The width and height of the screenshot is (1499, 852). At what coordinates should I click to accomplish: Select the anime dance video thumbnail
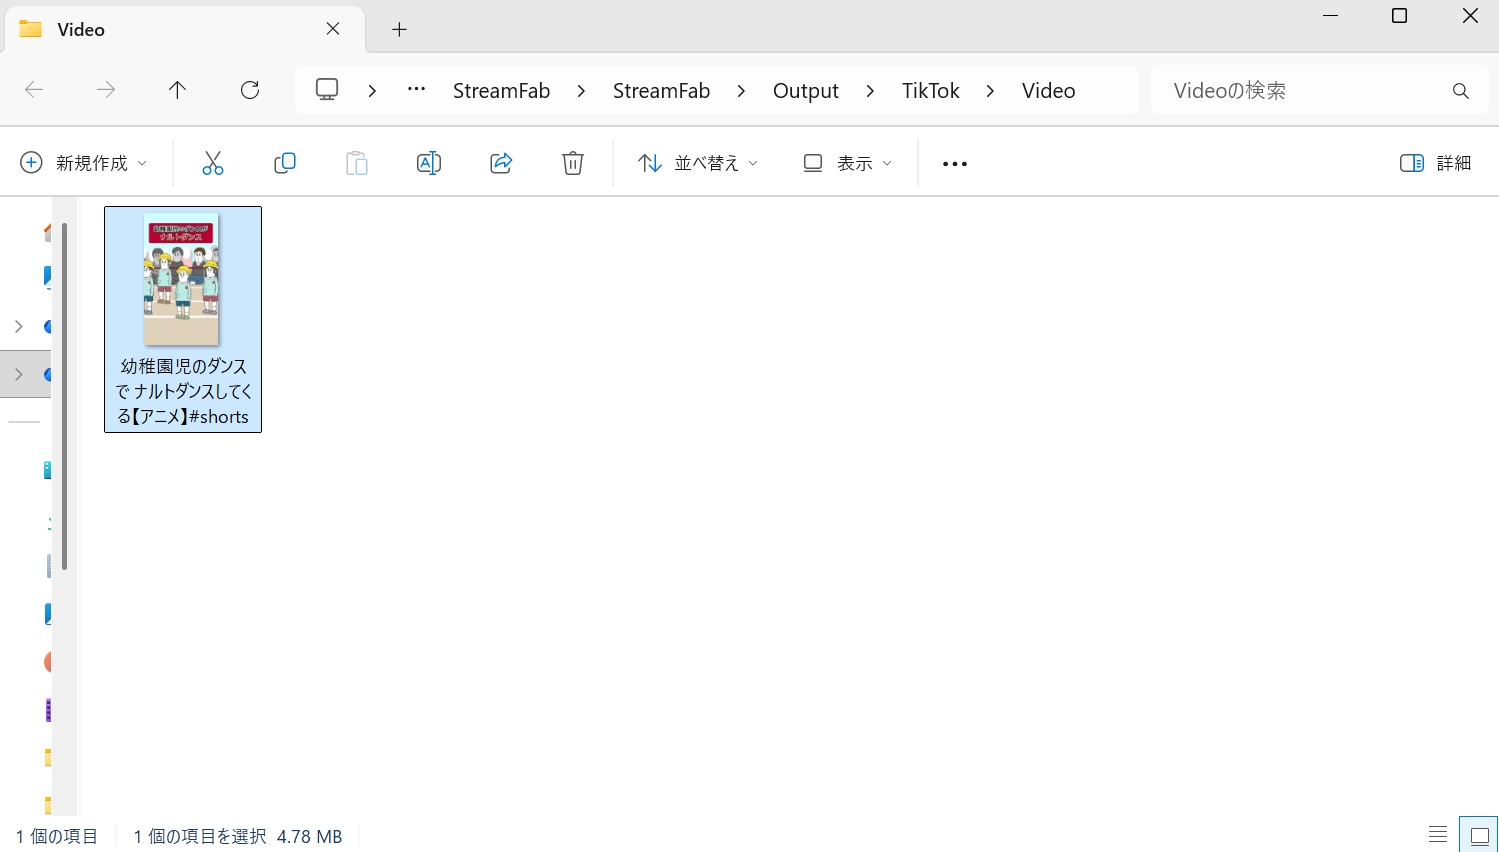click(x=181, y=279)
